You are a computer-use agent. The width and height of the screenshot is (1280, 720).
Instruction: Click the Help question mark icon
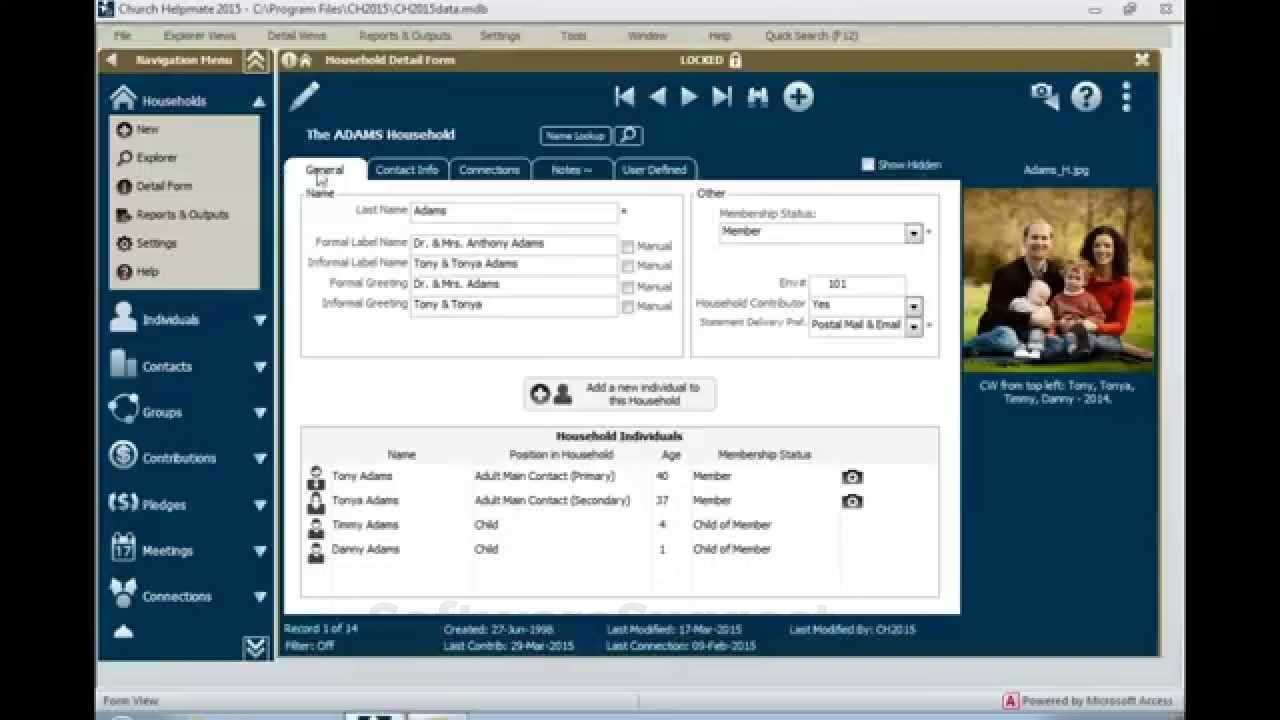(1087, 95)
